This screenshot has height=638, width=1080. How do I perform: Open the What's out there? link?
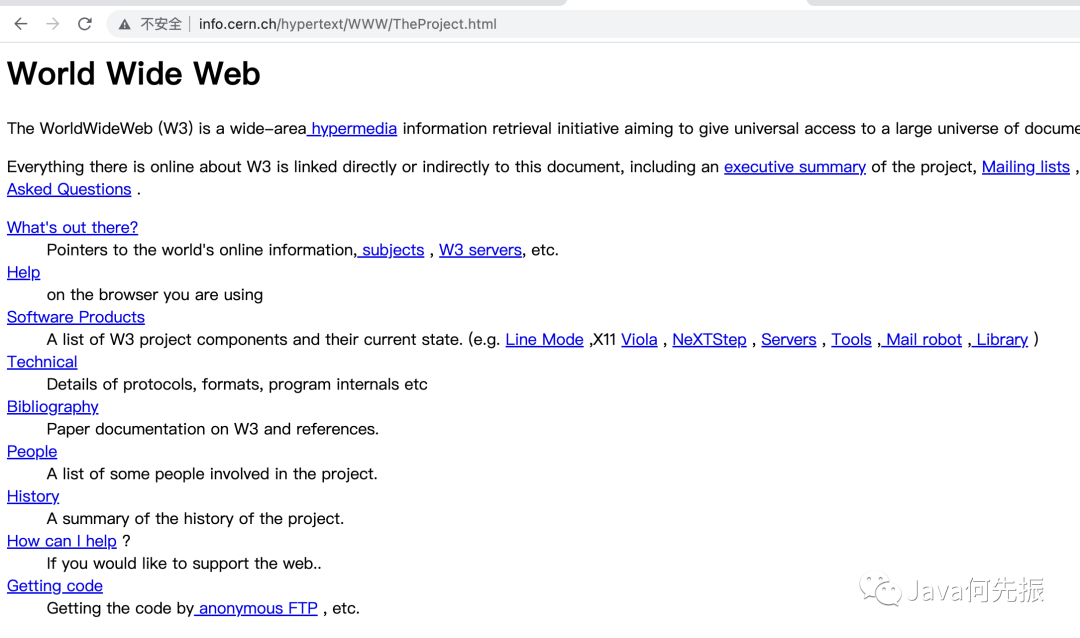click(x=72, y=227)
